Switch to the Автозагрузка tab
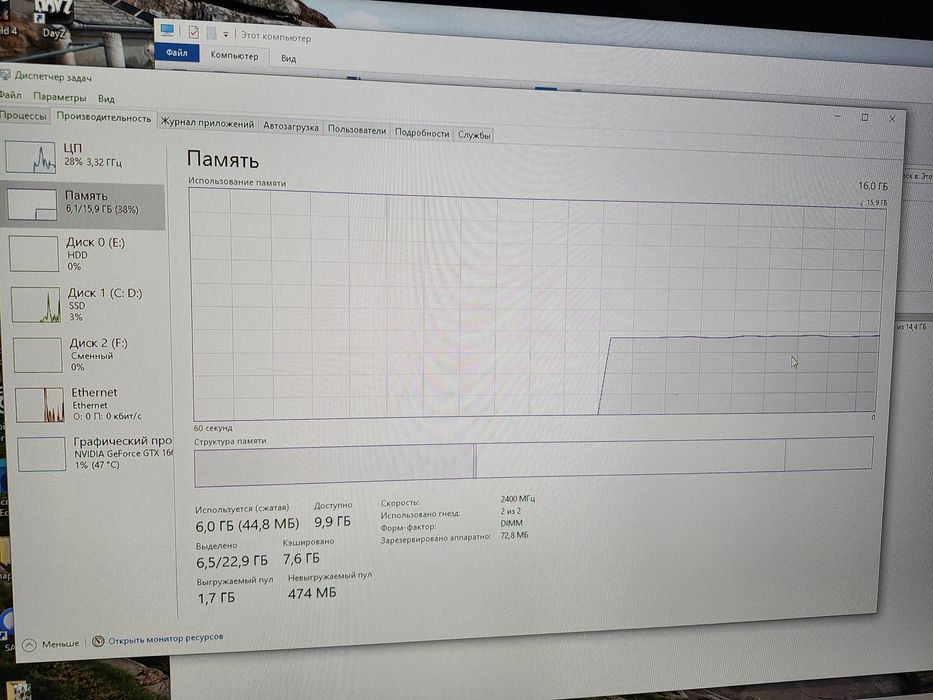 (291, 126)
